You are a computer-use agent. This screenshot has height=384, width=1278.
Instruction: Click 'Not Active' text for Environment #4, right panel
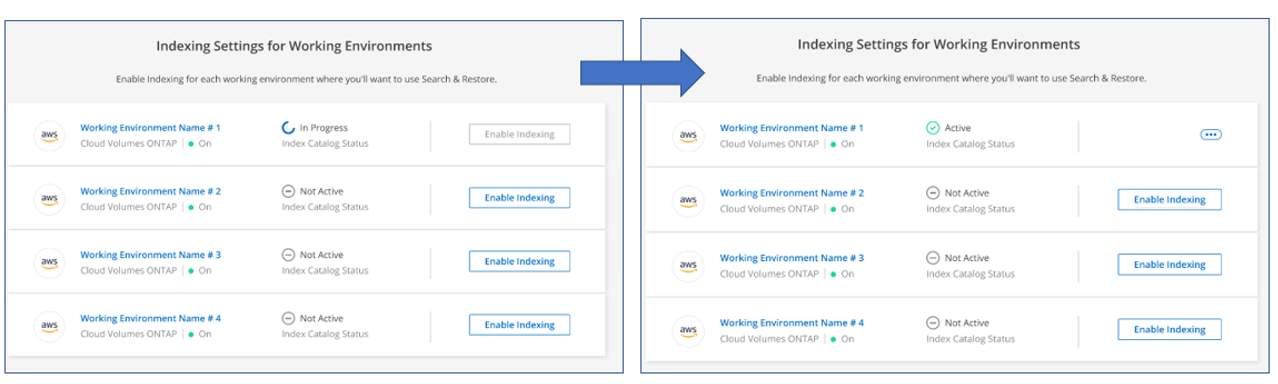(x=967, y=323)
